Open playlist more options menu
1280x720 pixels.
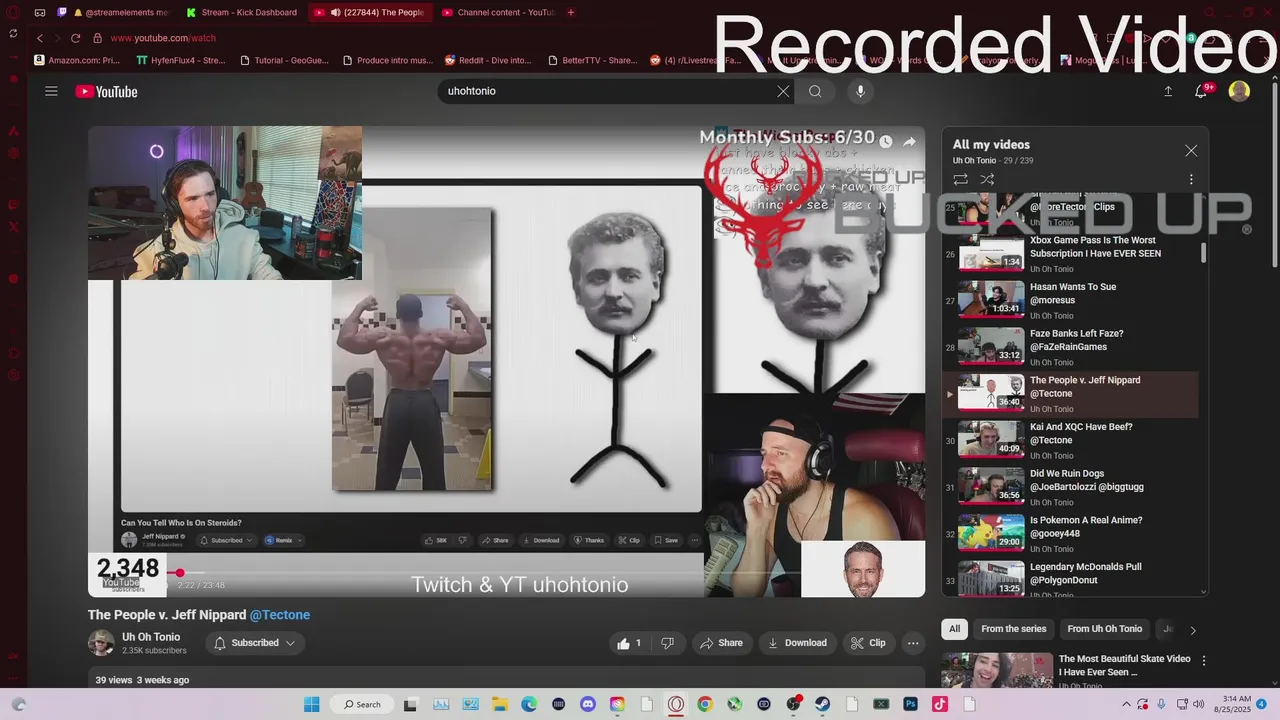(1191, 179)
